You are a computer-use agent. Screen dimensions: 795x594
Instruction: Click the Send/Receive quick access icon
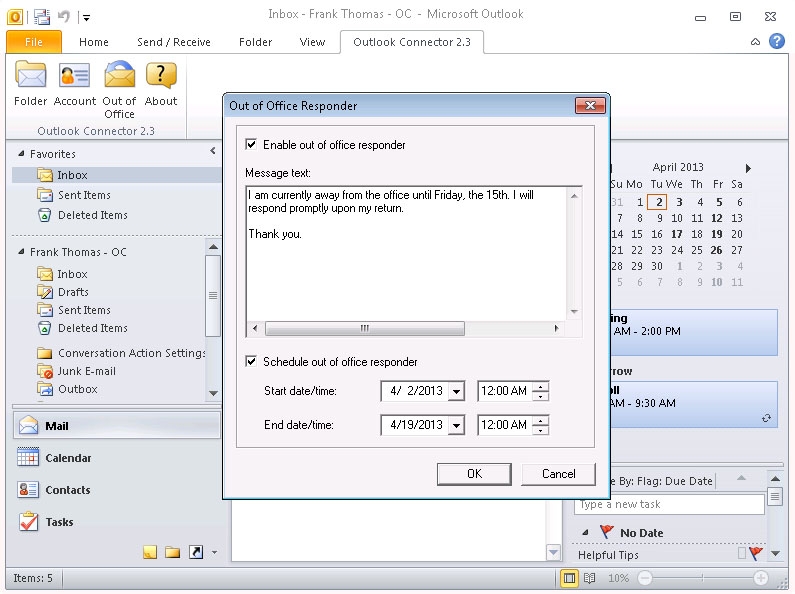pyautogui.click(x=42, y=17)
